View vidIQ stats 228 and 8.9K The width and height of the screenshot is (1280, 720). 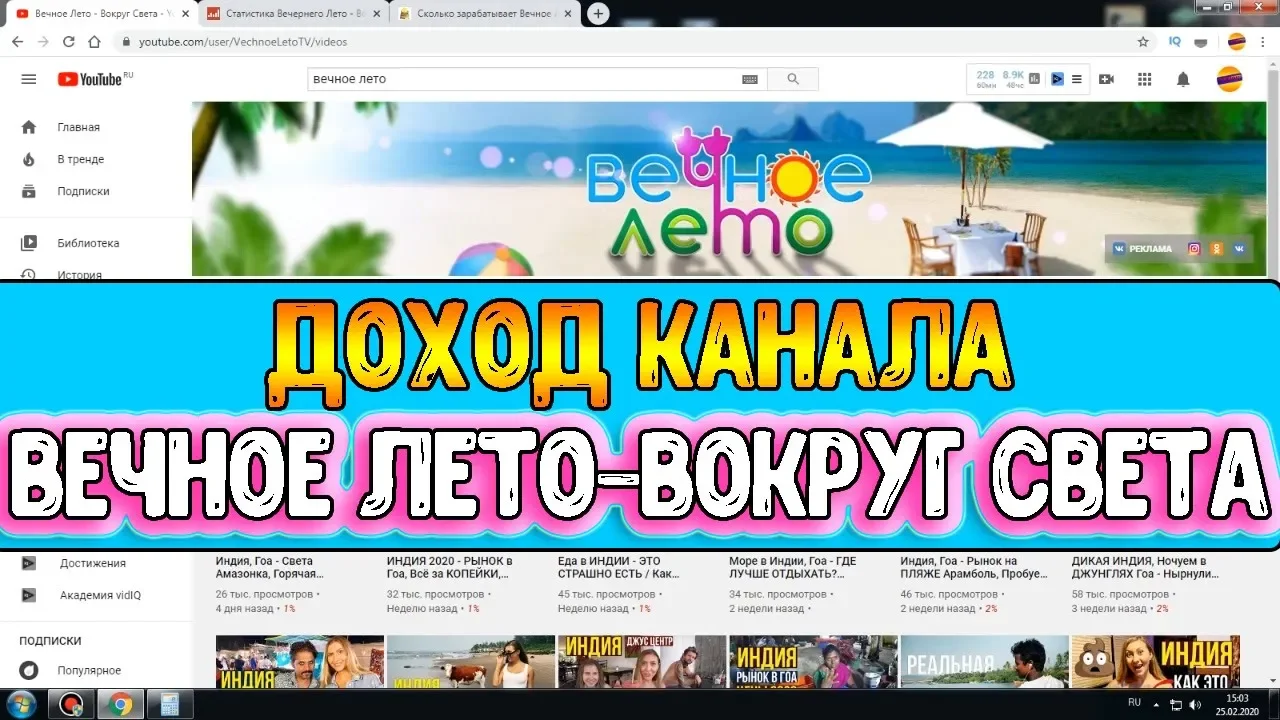pyautogui.click(x=1000, y=79)
